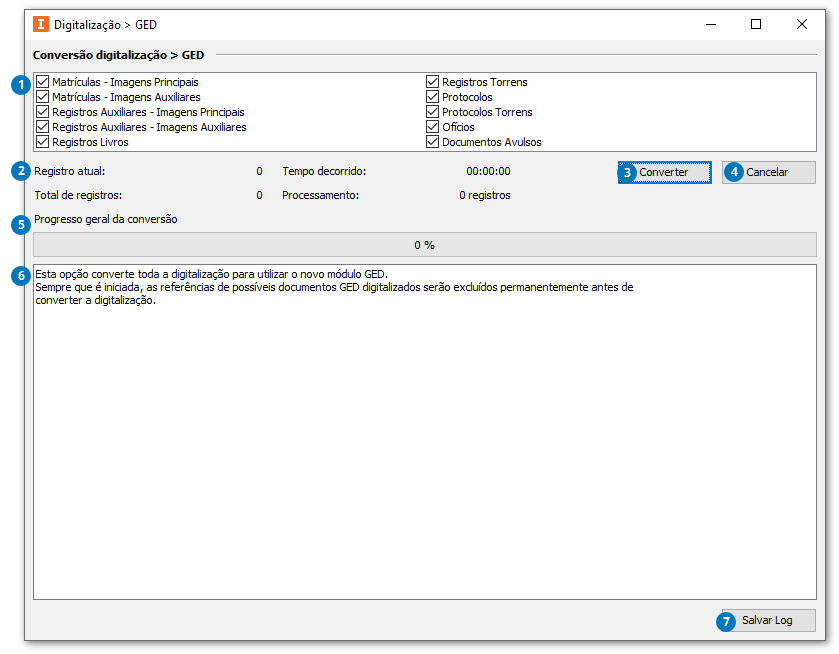This screenshot has width=839, height=654.
Task: Disable the Ofícios checkbox
Action: tap(432, 127)
